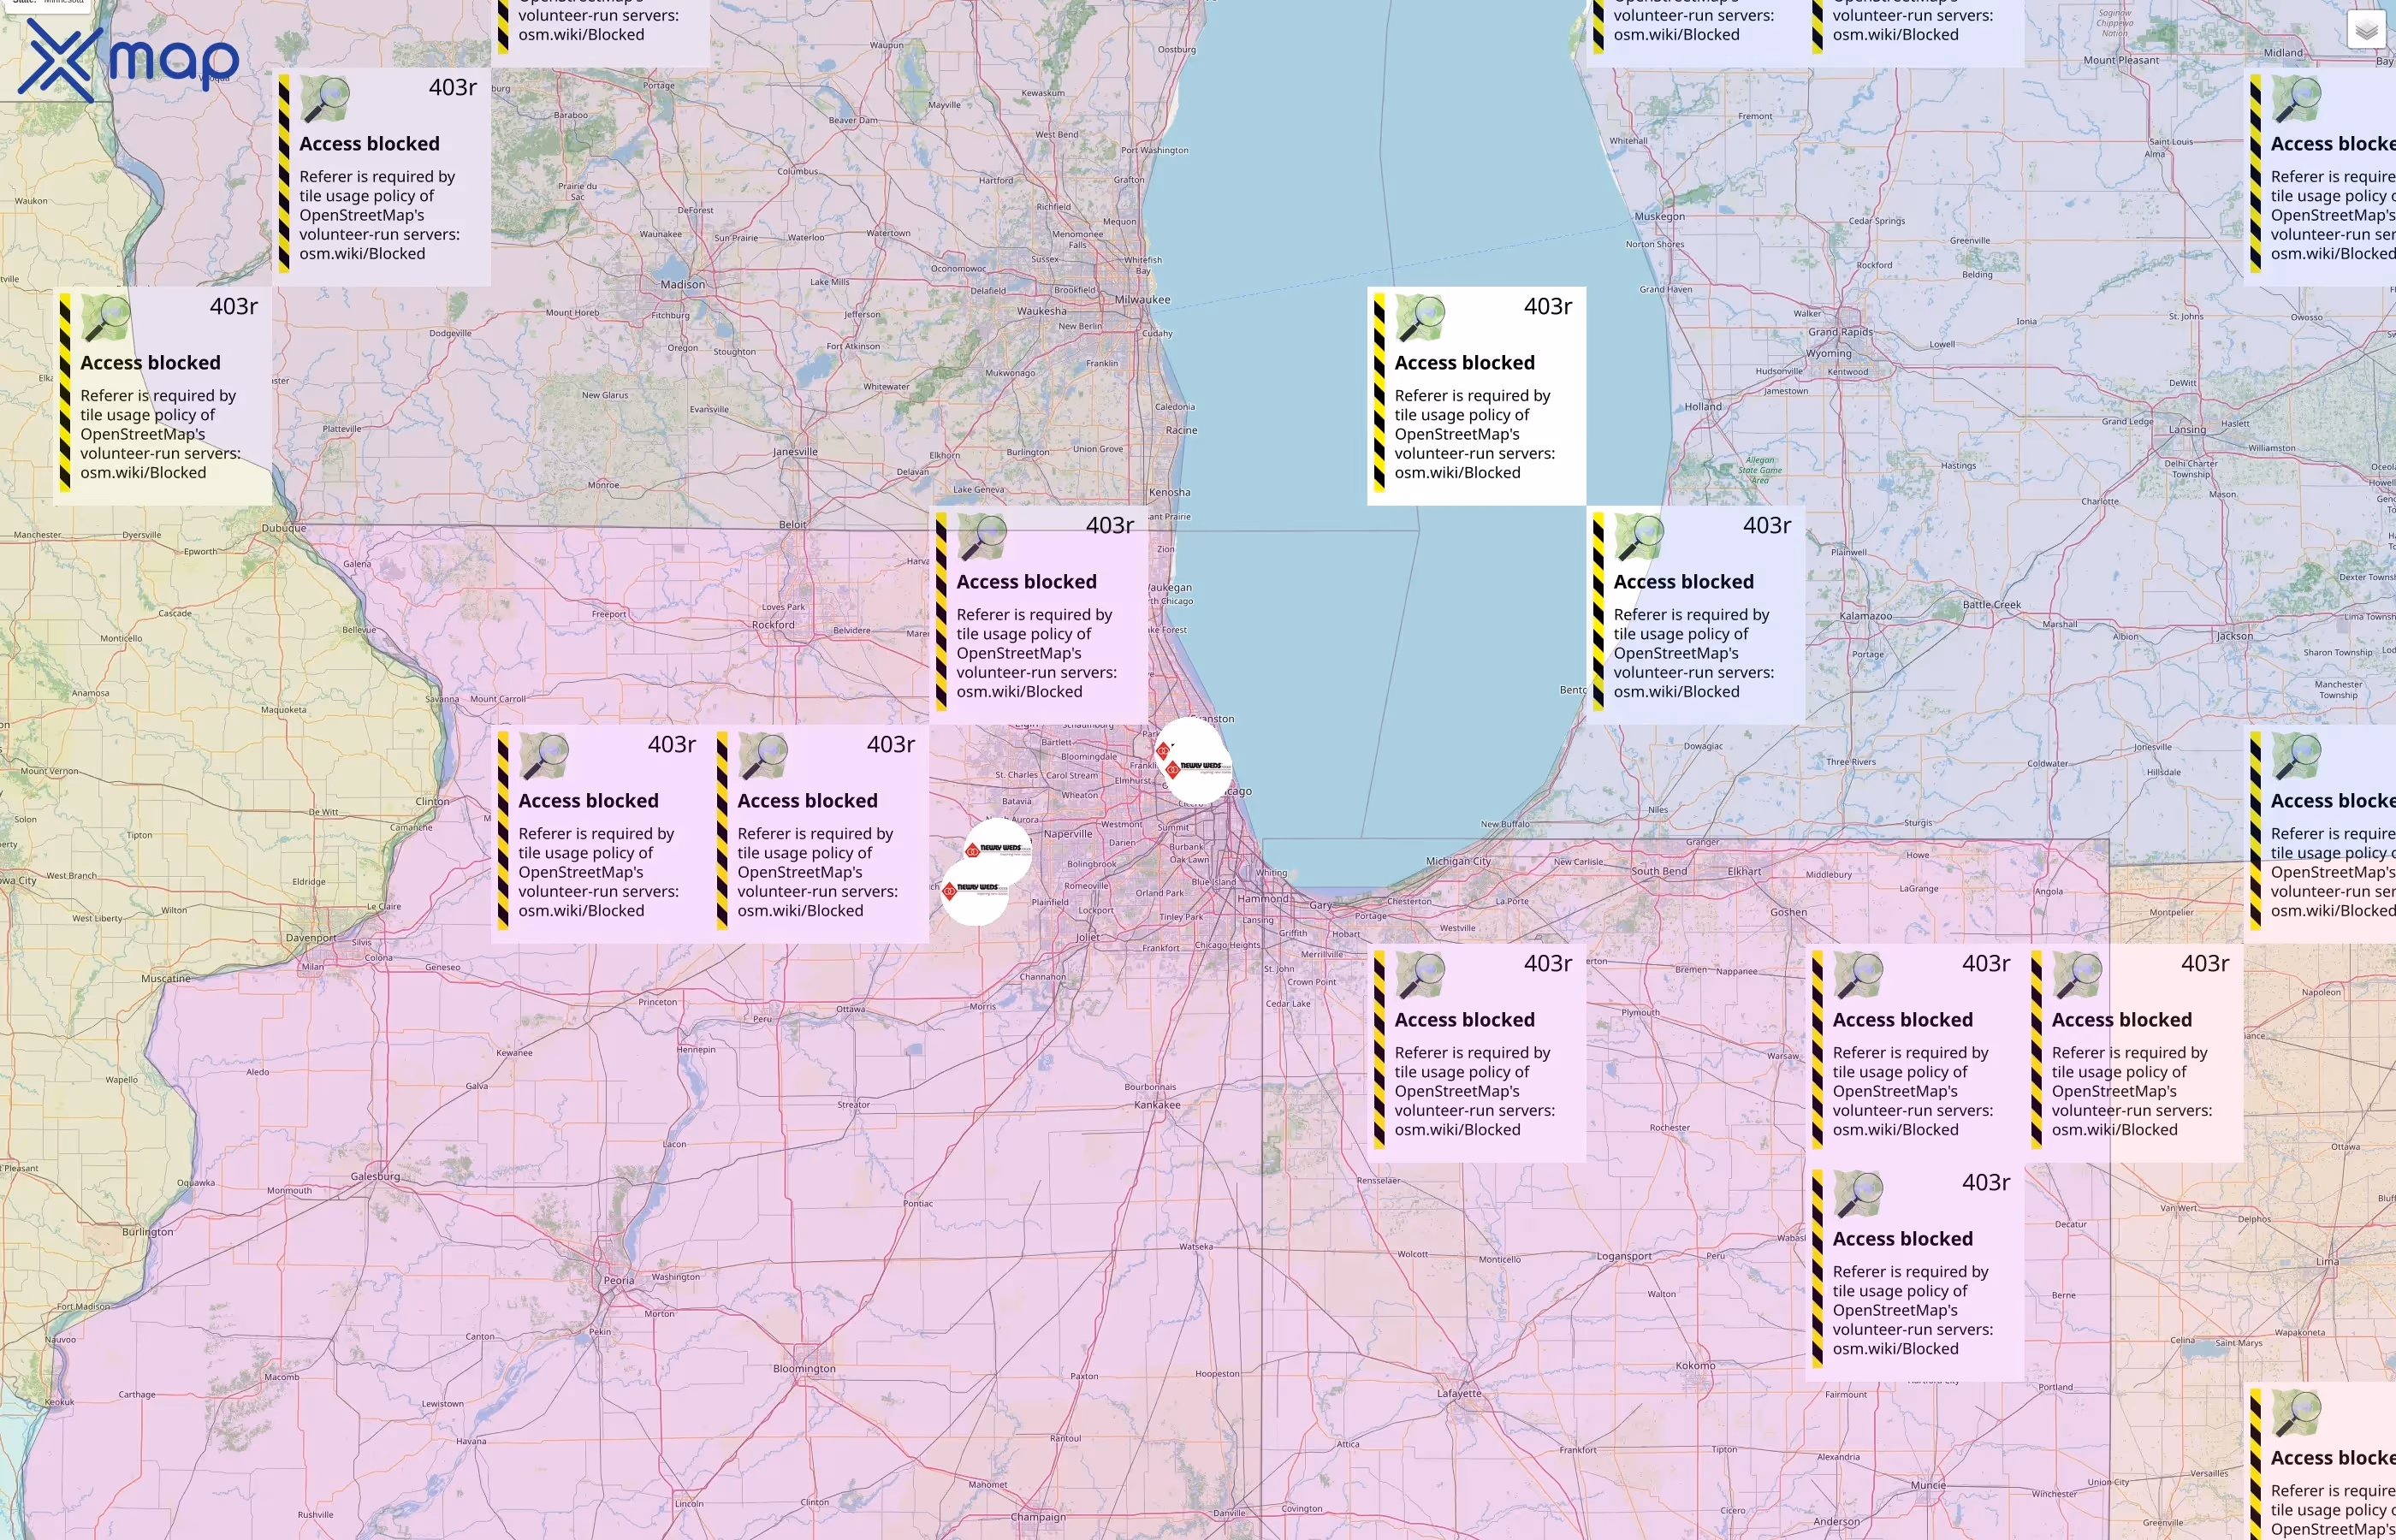Click the Muskegon city label
Image resolution: width=2396 pixels, height=1540 pixels.
click(x=1659, y=216)
